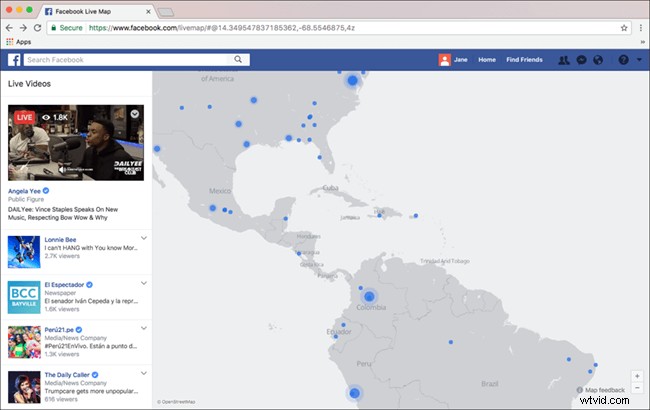Screen dimensions: 650x410
Task: Open Angela Yee page link
Action: pyautogui.click(x=24, y=191)
